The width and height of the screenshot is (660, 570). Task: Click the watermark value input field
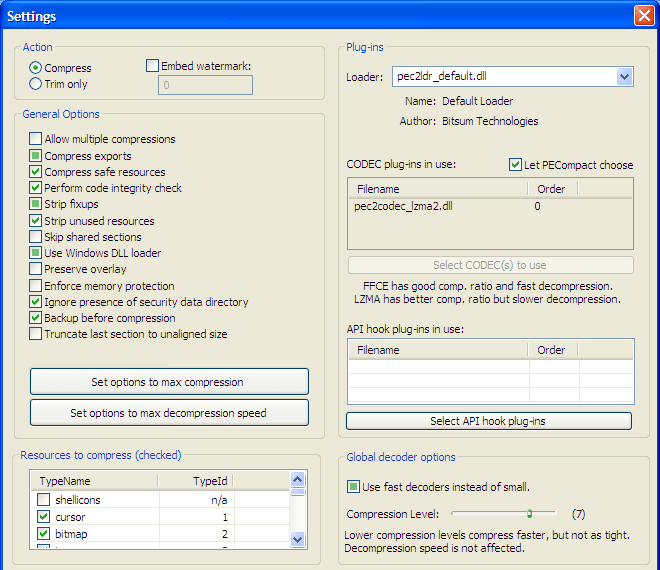coord(205,85)
